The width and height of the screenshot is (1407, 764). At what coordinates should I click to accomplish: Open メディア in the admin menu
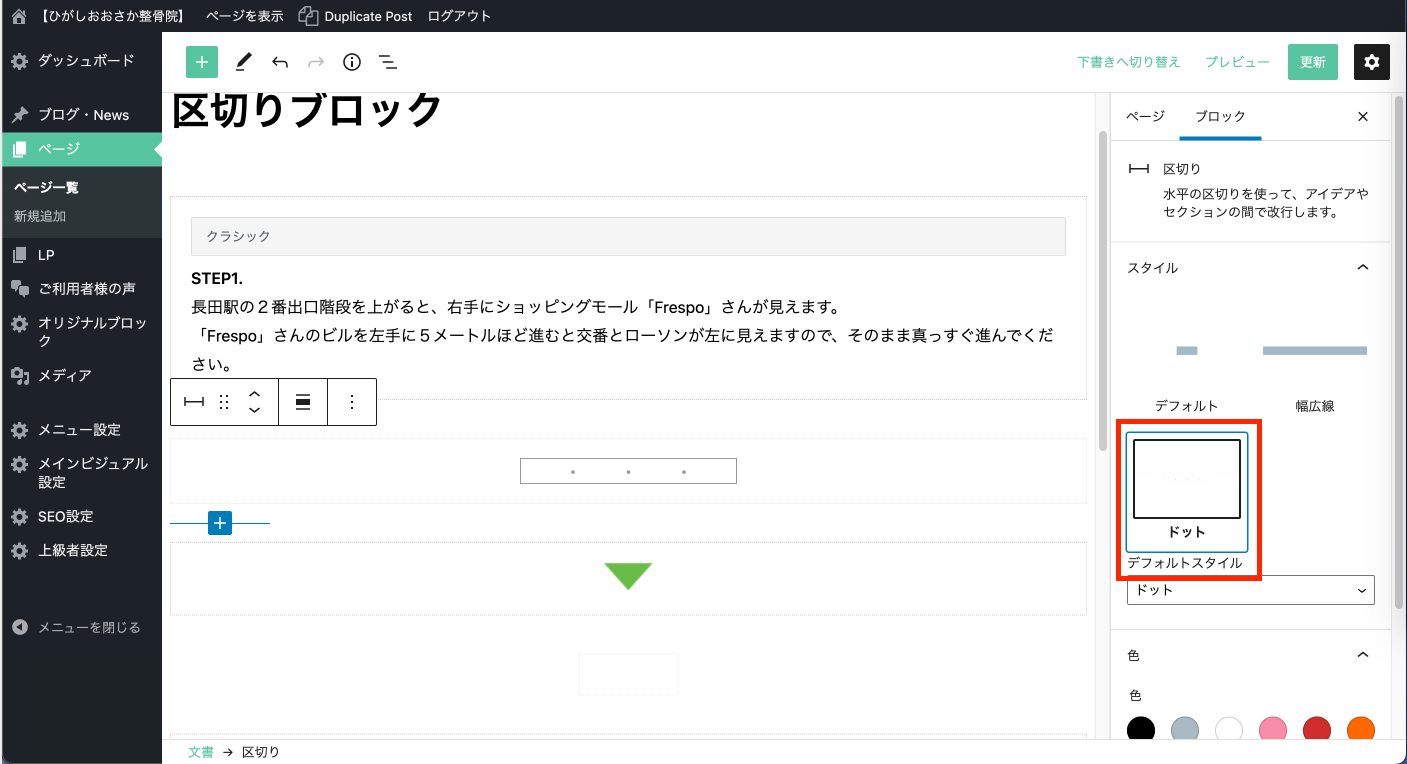click(x=65, y=376)
